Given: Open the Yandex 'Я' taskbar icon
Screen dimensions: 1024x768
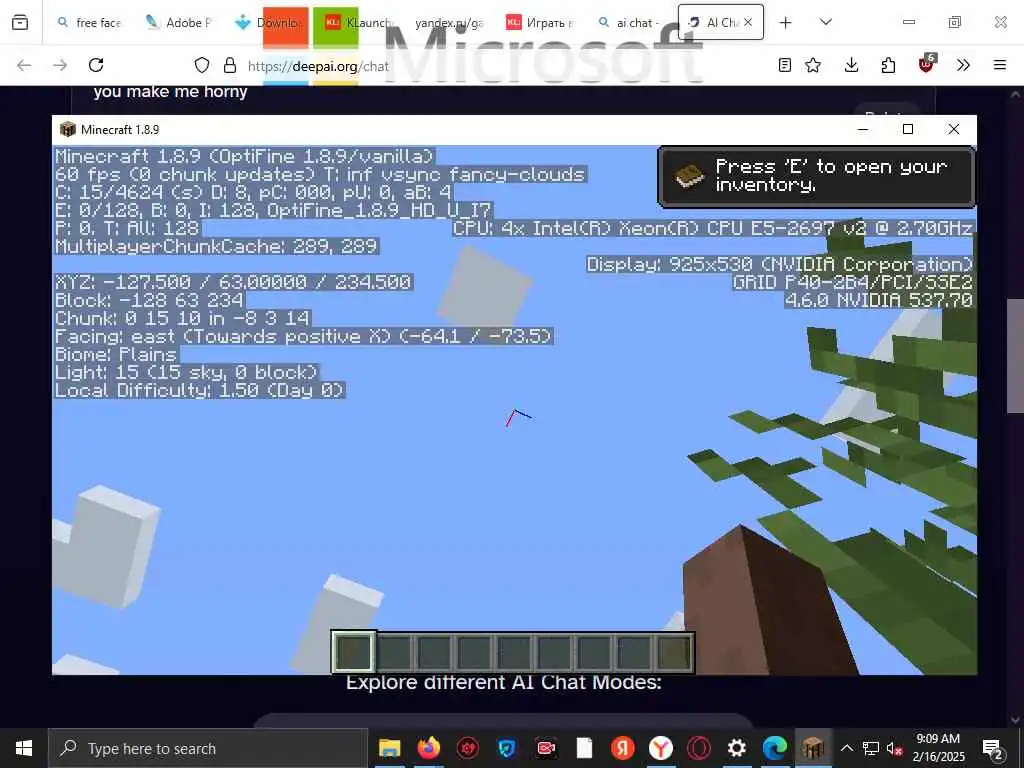Looking at the screenshot, I should coord(623,748).
